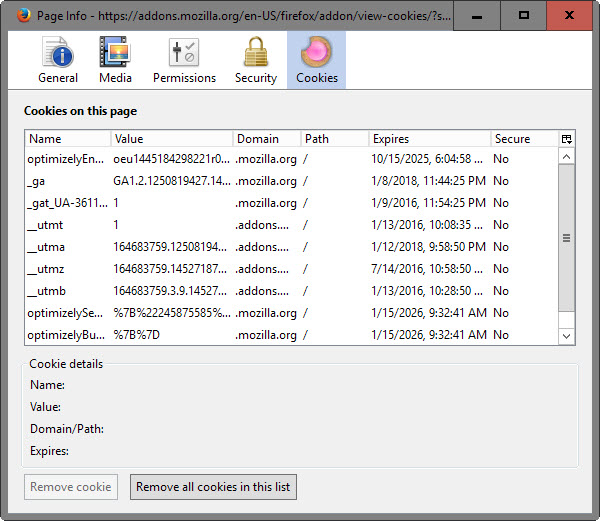Click Remove all cookies in this list
This screenshot has width=600, height=521.
[x=213, y=487]
